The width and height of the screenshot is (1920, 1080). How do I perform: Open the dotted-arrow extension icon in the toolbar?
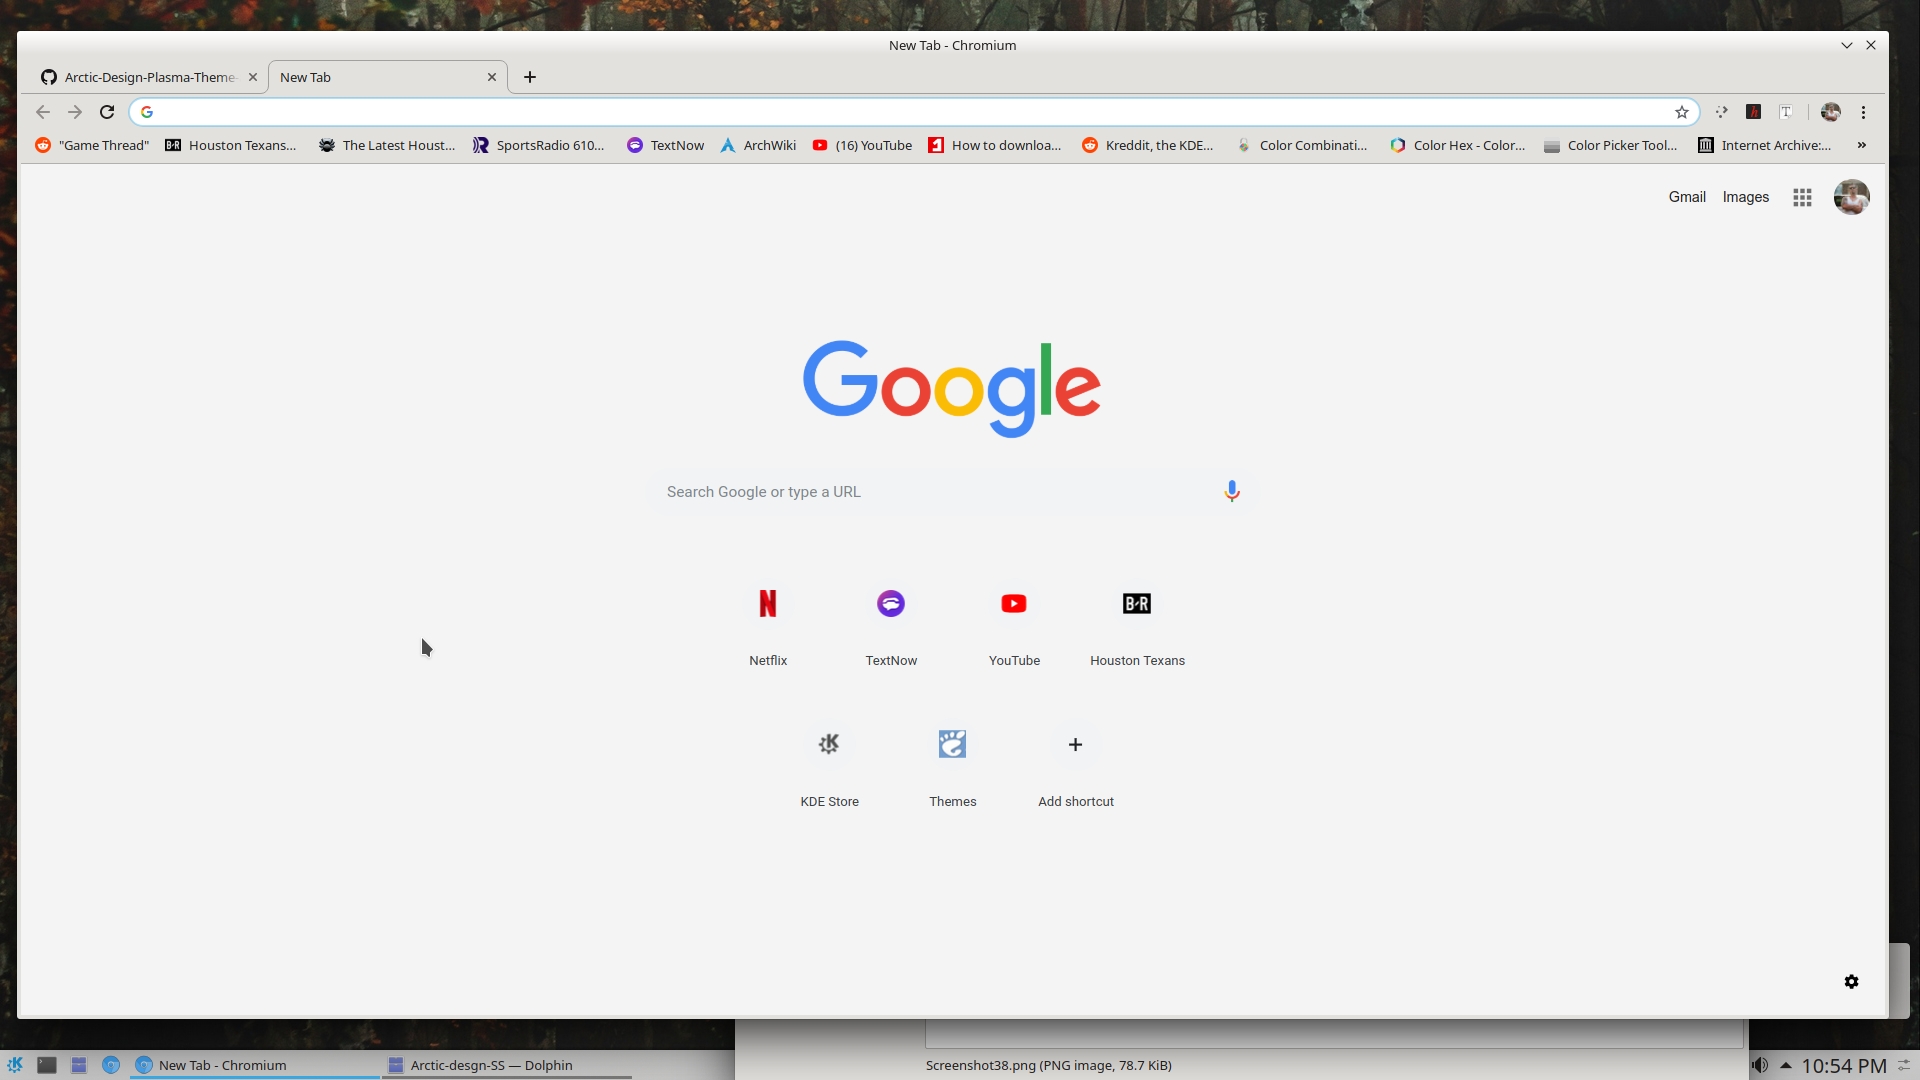(1722, 112)
